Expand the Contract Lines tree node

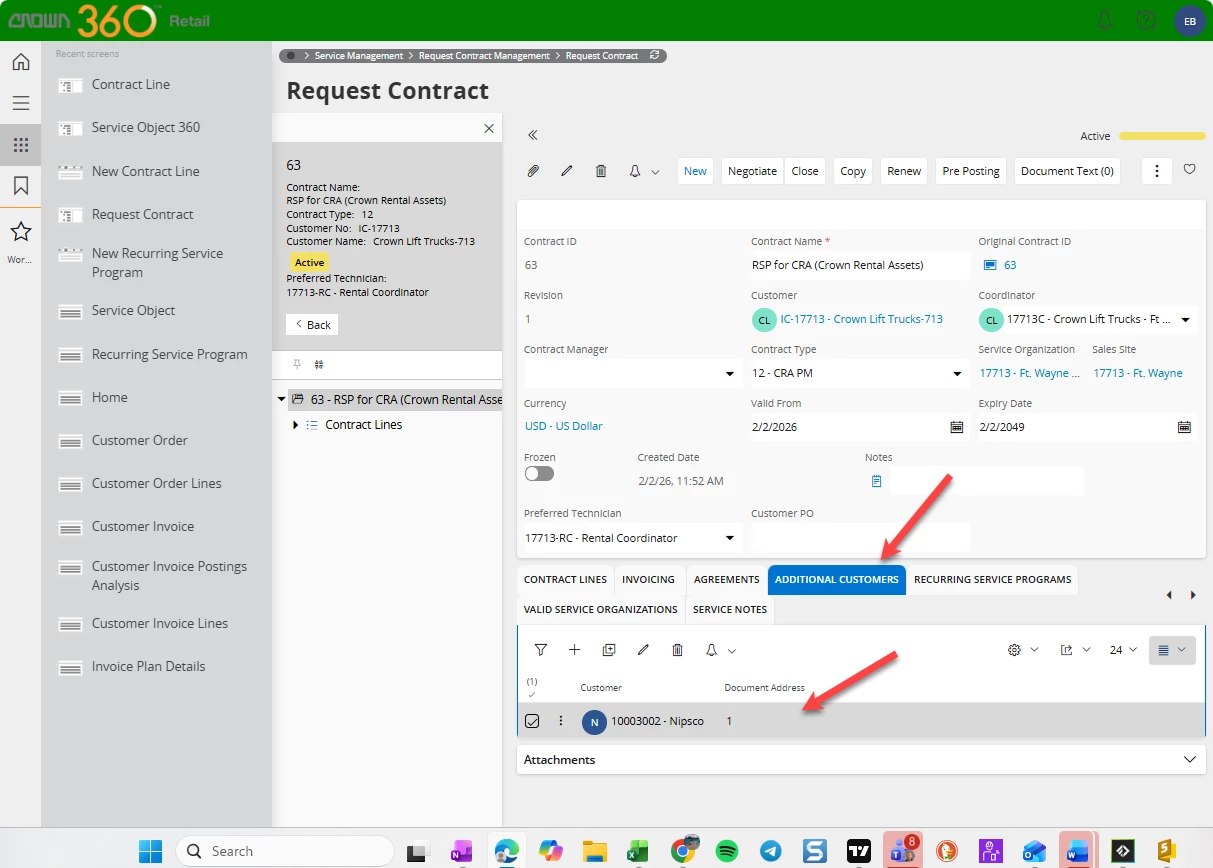[295, 425]
